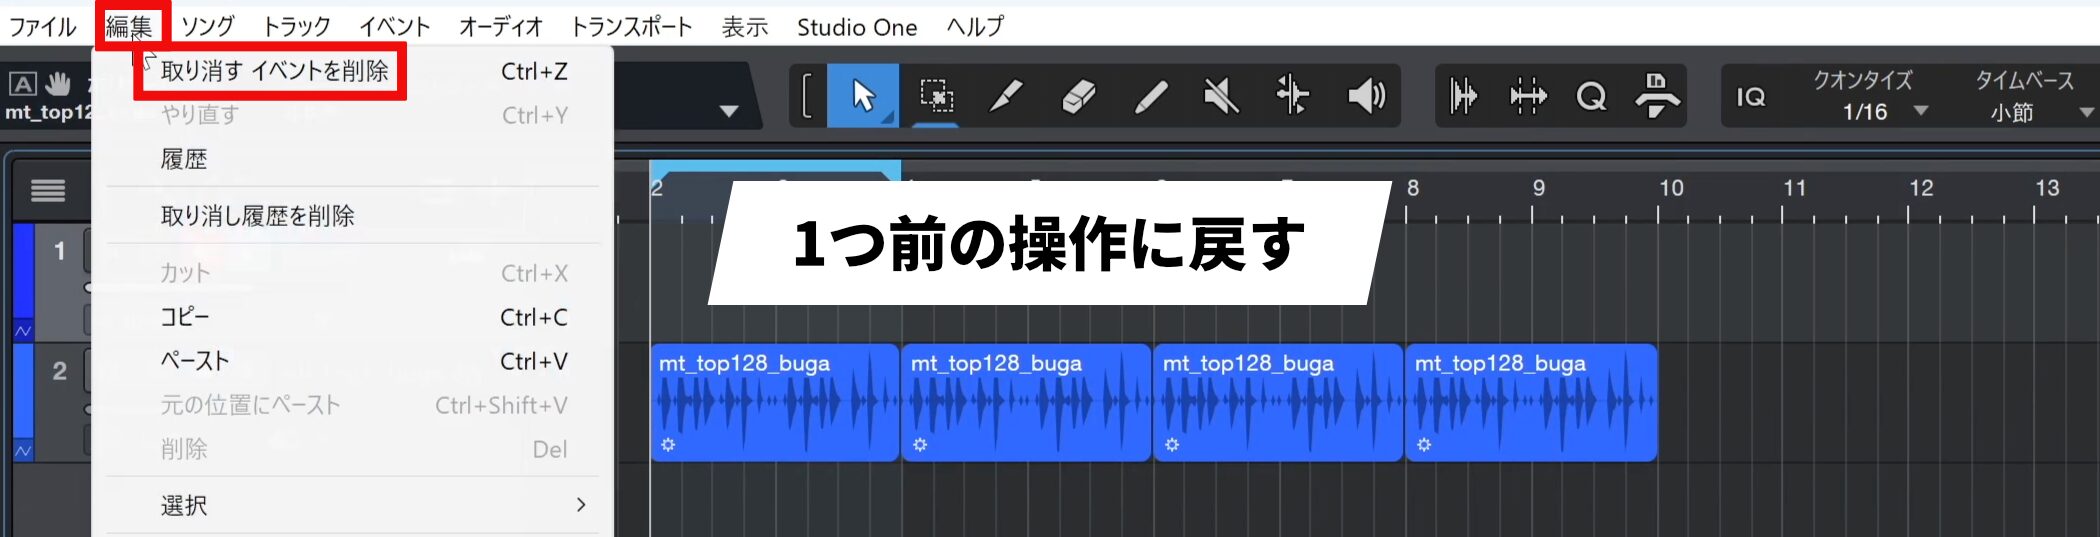Click 取り消し履歴を削除 menu entry
This screenshot has height=537, width=2100.
click(x=258, y=216)
